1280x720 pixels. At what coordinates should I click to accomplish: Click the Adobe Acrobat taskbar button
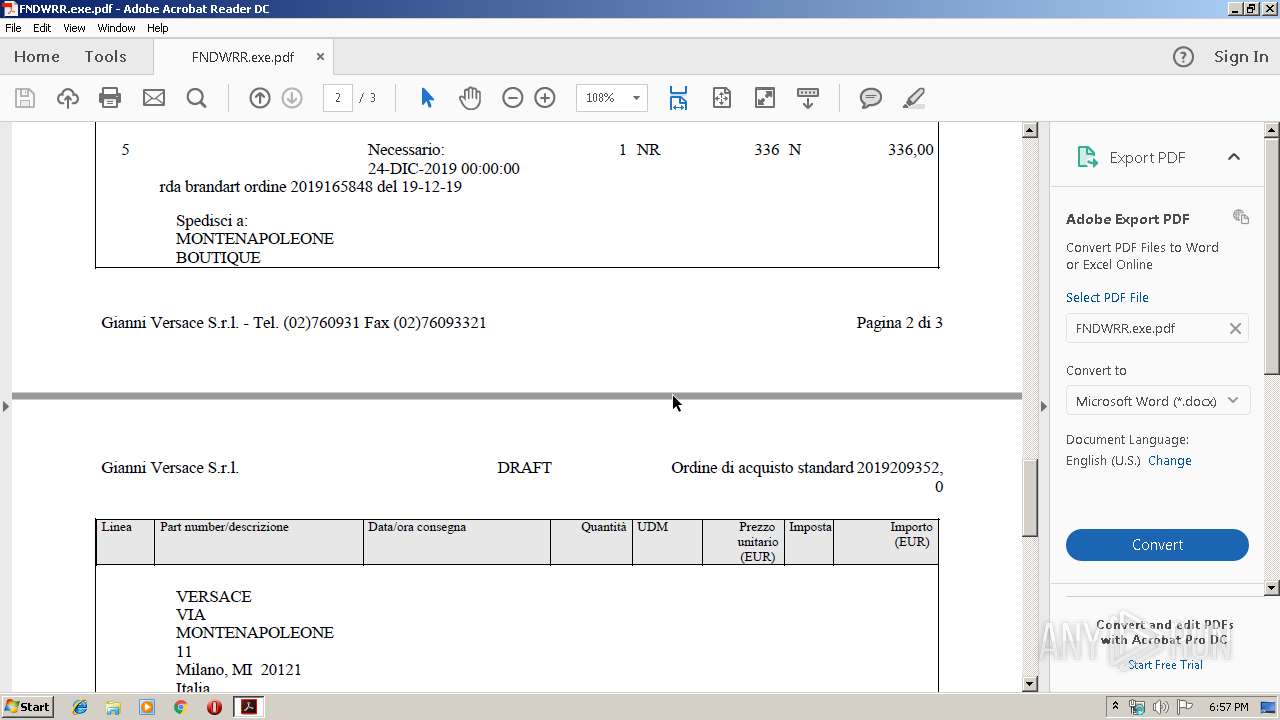click(x=248, y=707)
